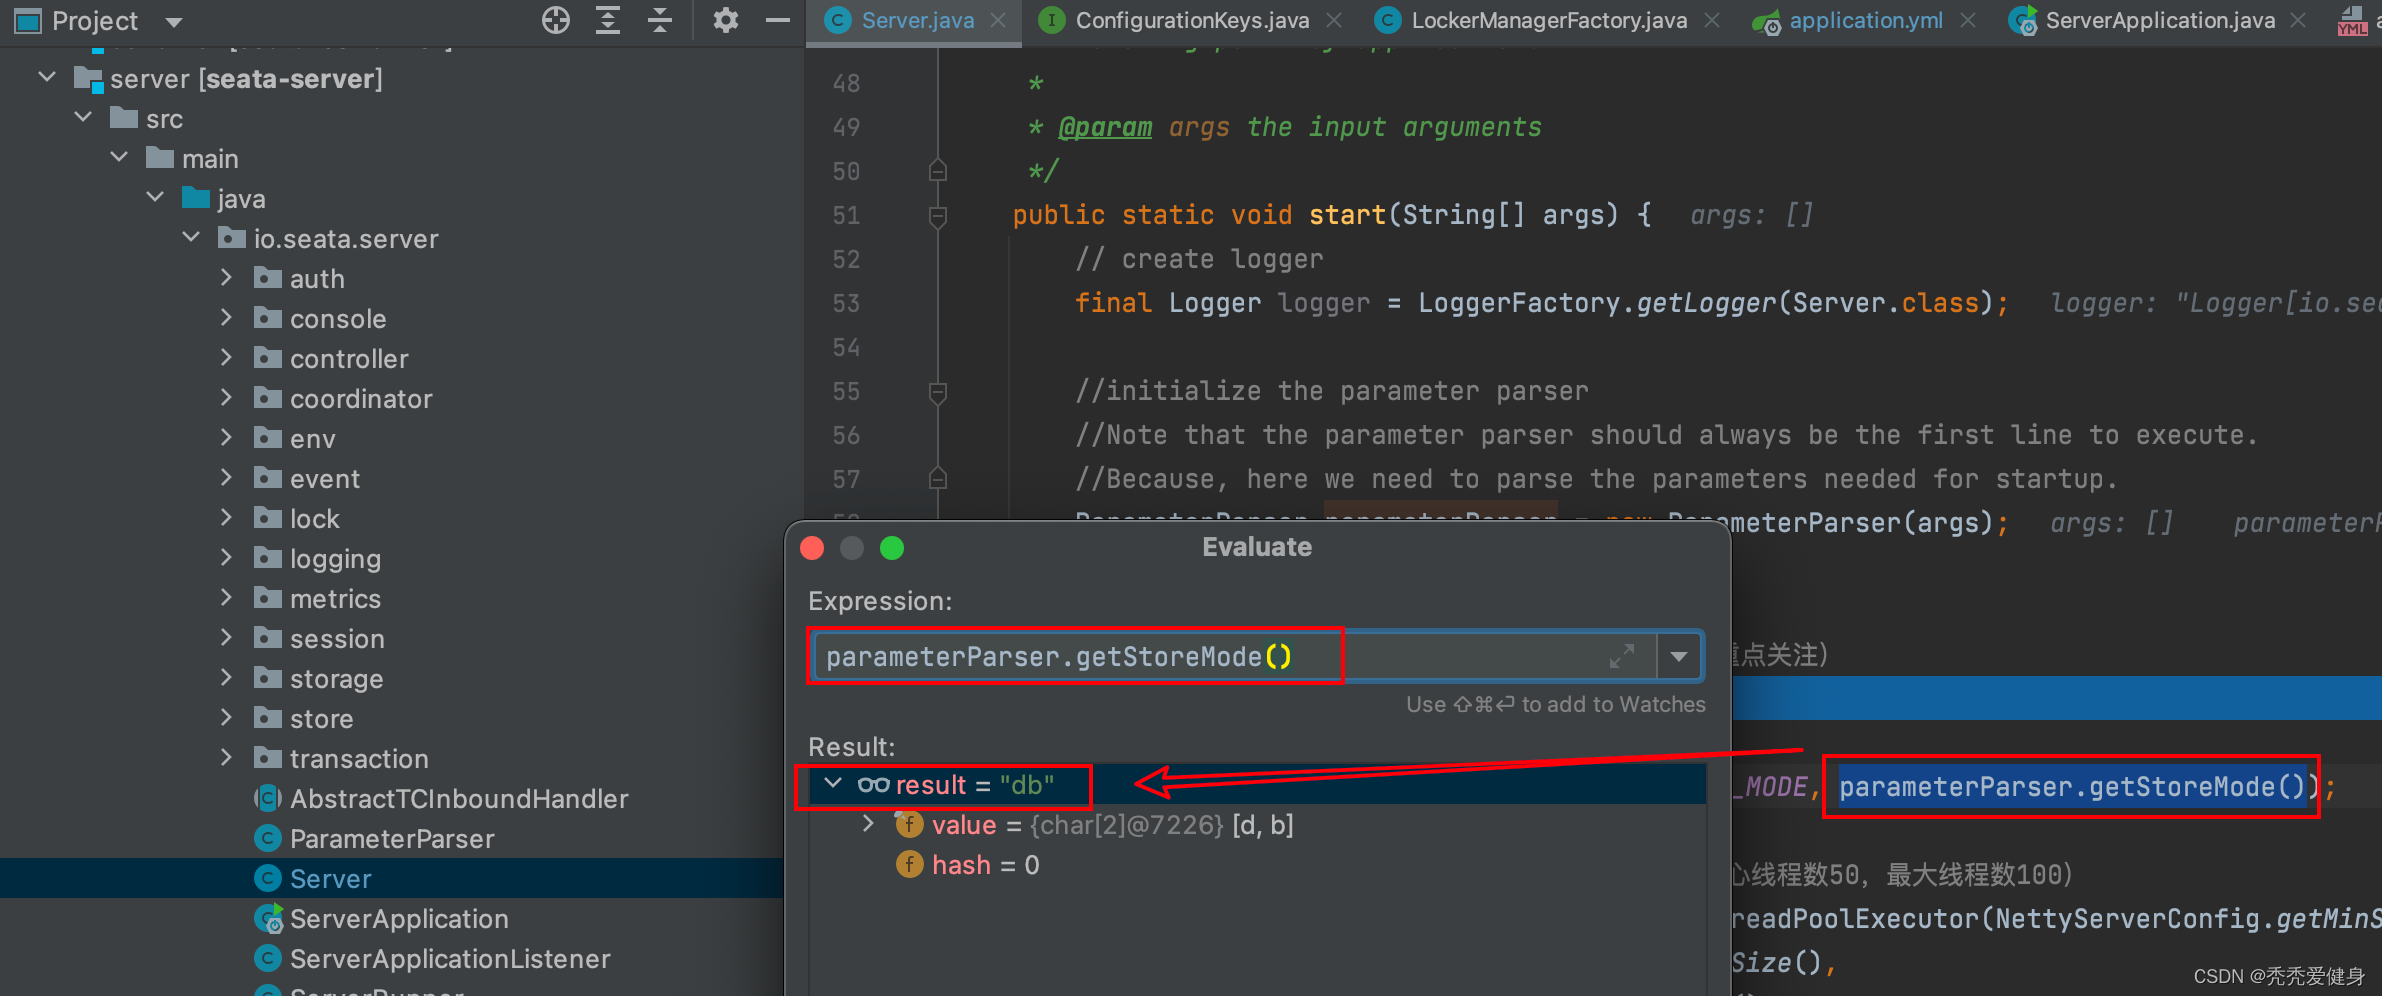Image resolution: width=2382 pixels, height=996 pixels.
Task: Close the LockerManagerFactory.java tab
Action: tap(1712, 21)
